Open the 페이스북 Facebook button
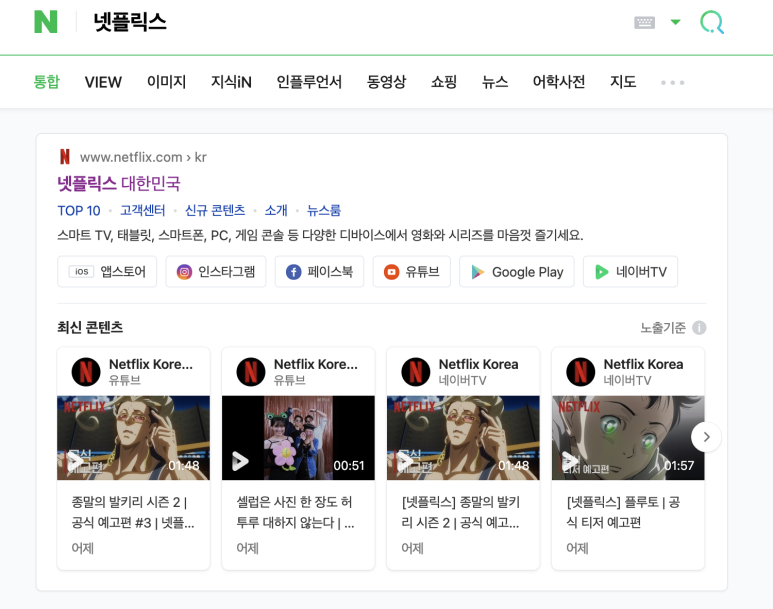 [x=319, y=272]
